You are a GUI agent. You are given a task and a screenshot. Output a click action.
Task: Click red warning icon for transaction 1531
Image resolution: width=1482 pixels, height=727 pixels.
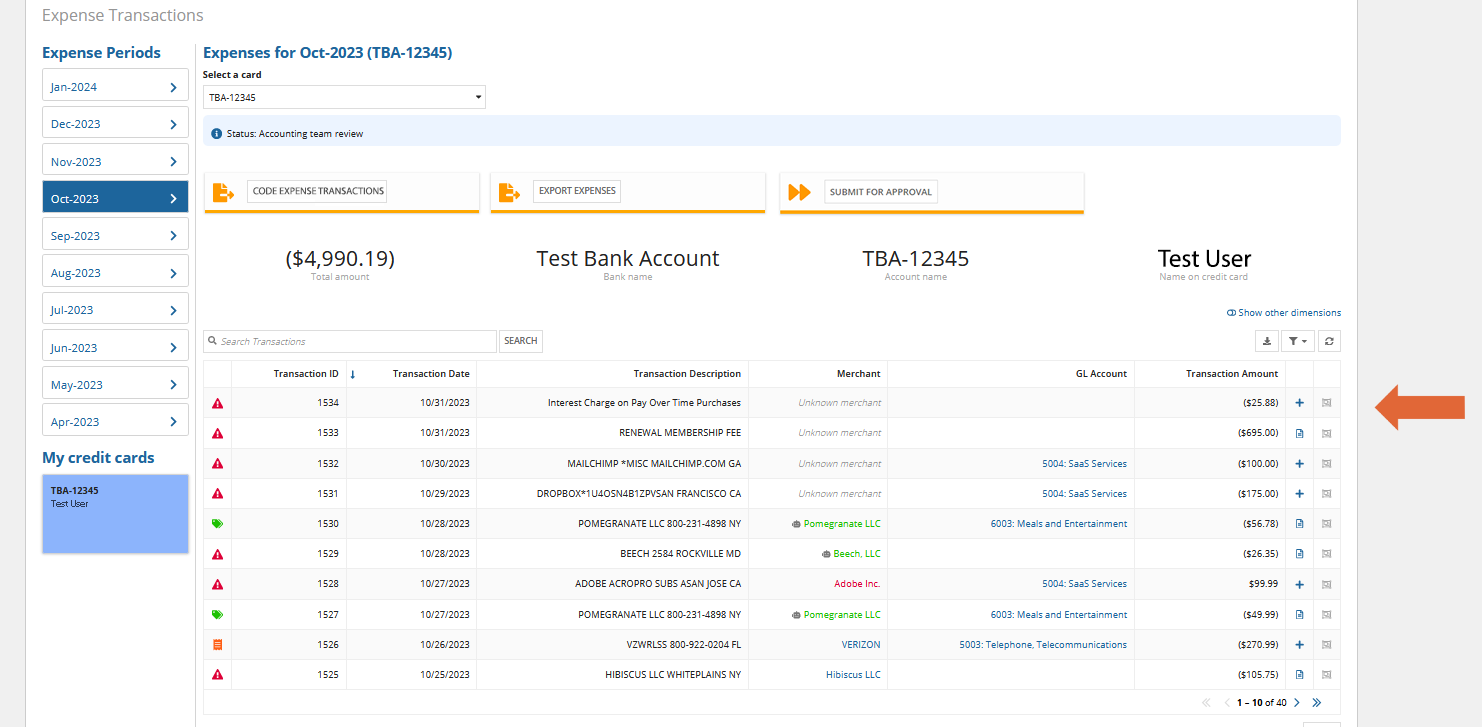click(x=217, y=494)
